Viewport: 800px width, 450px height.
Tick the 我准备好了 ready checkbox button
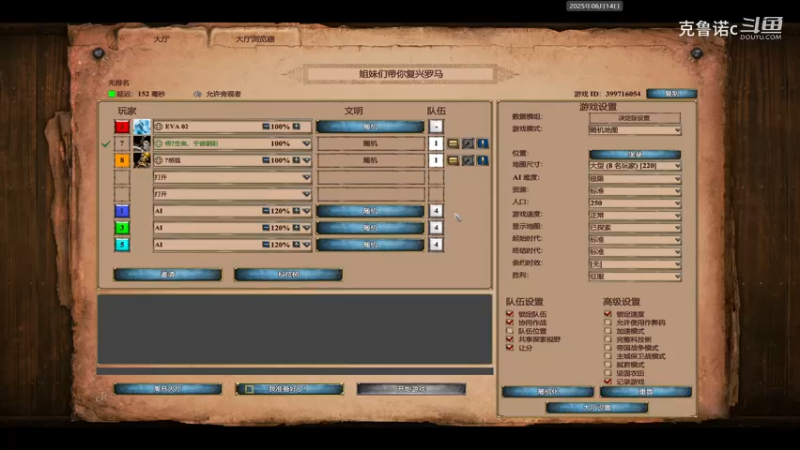click(x=289, y=389)
